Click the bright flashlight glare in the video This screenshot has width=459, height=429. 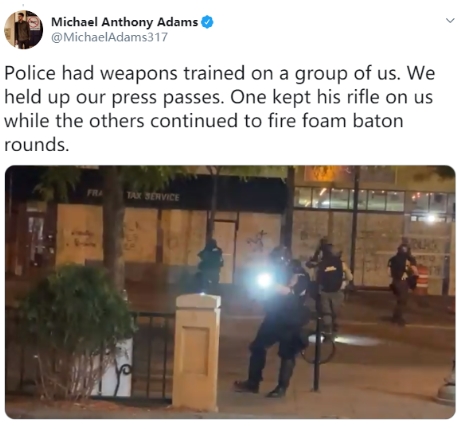coord(264,280)
